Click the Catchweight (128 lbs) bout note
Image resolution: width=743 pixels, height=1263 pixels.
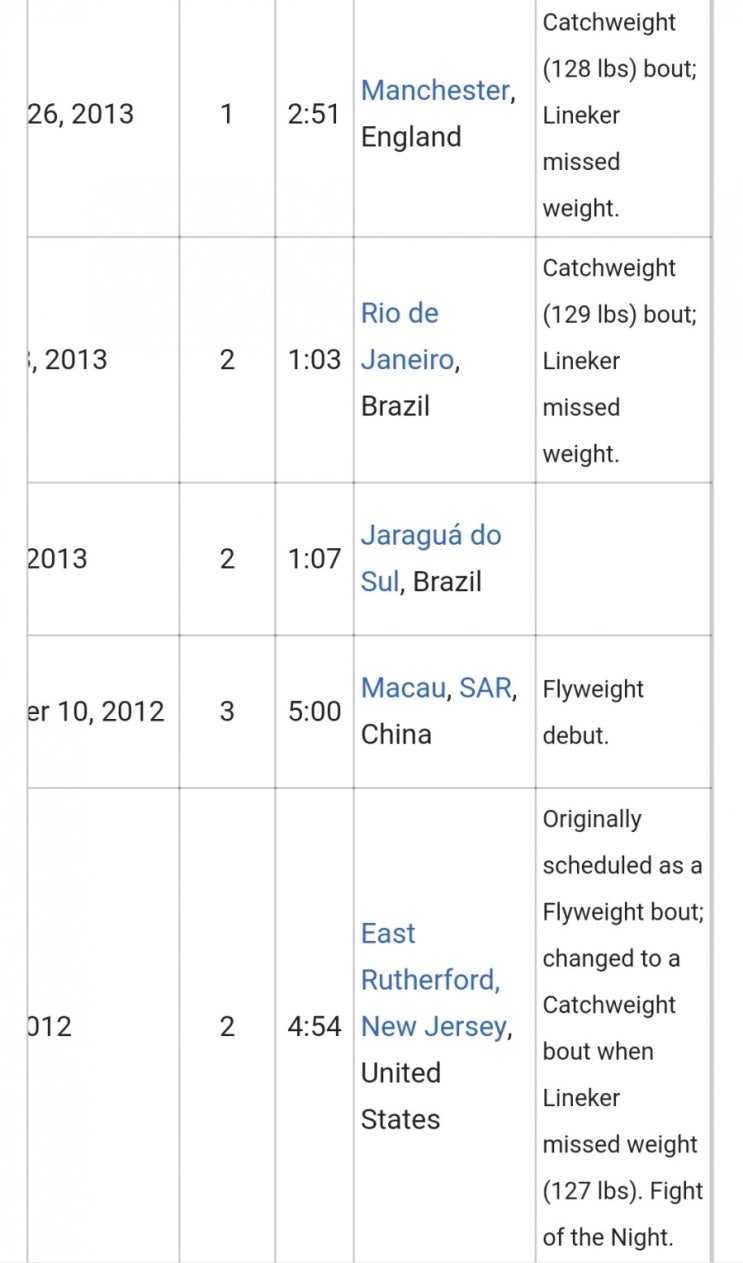tap(620, 45)
